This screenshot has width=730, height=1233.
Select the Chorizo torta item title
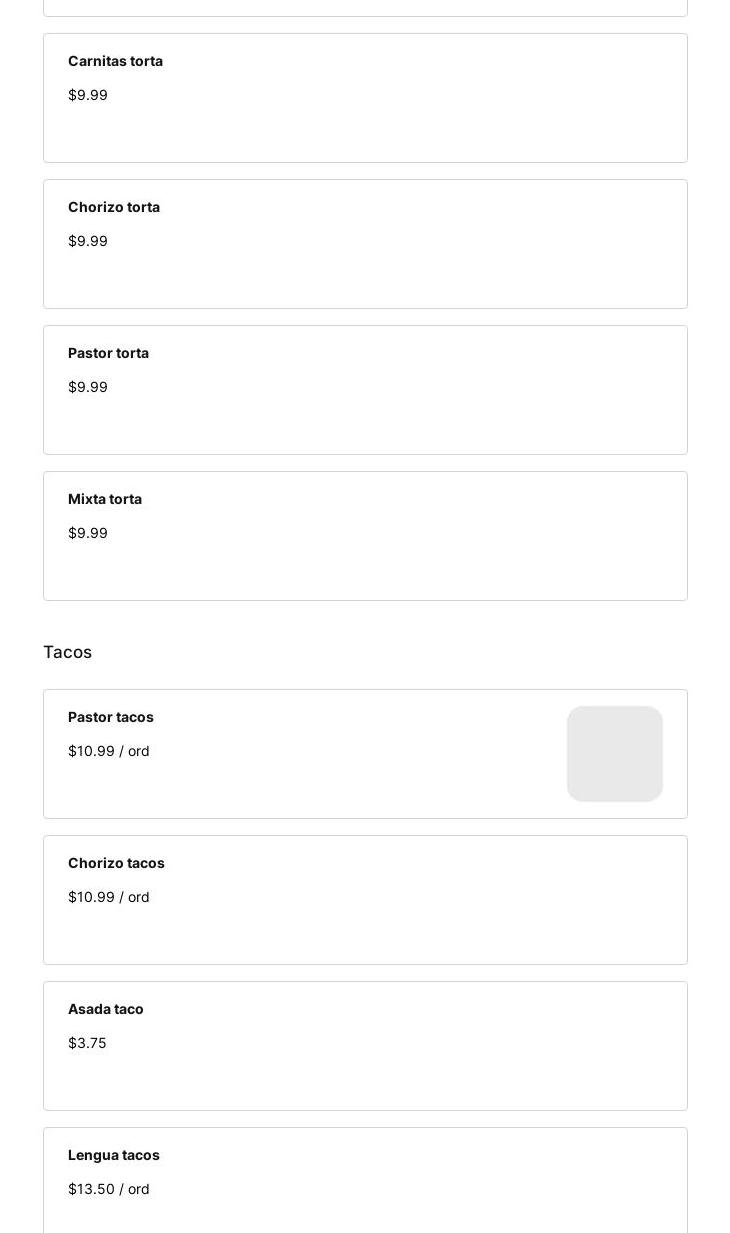pyautogui.click(x=114, y=207)
